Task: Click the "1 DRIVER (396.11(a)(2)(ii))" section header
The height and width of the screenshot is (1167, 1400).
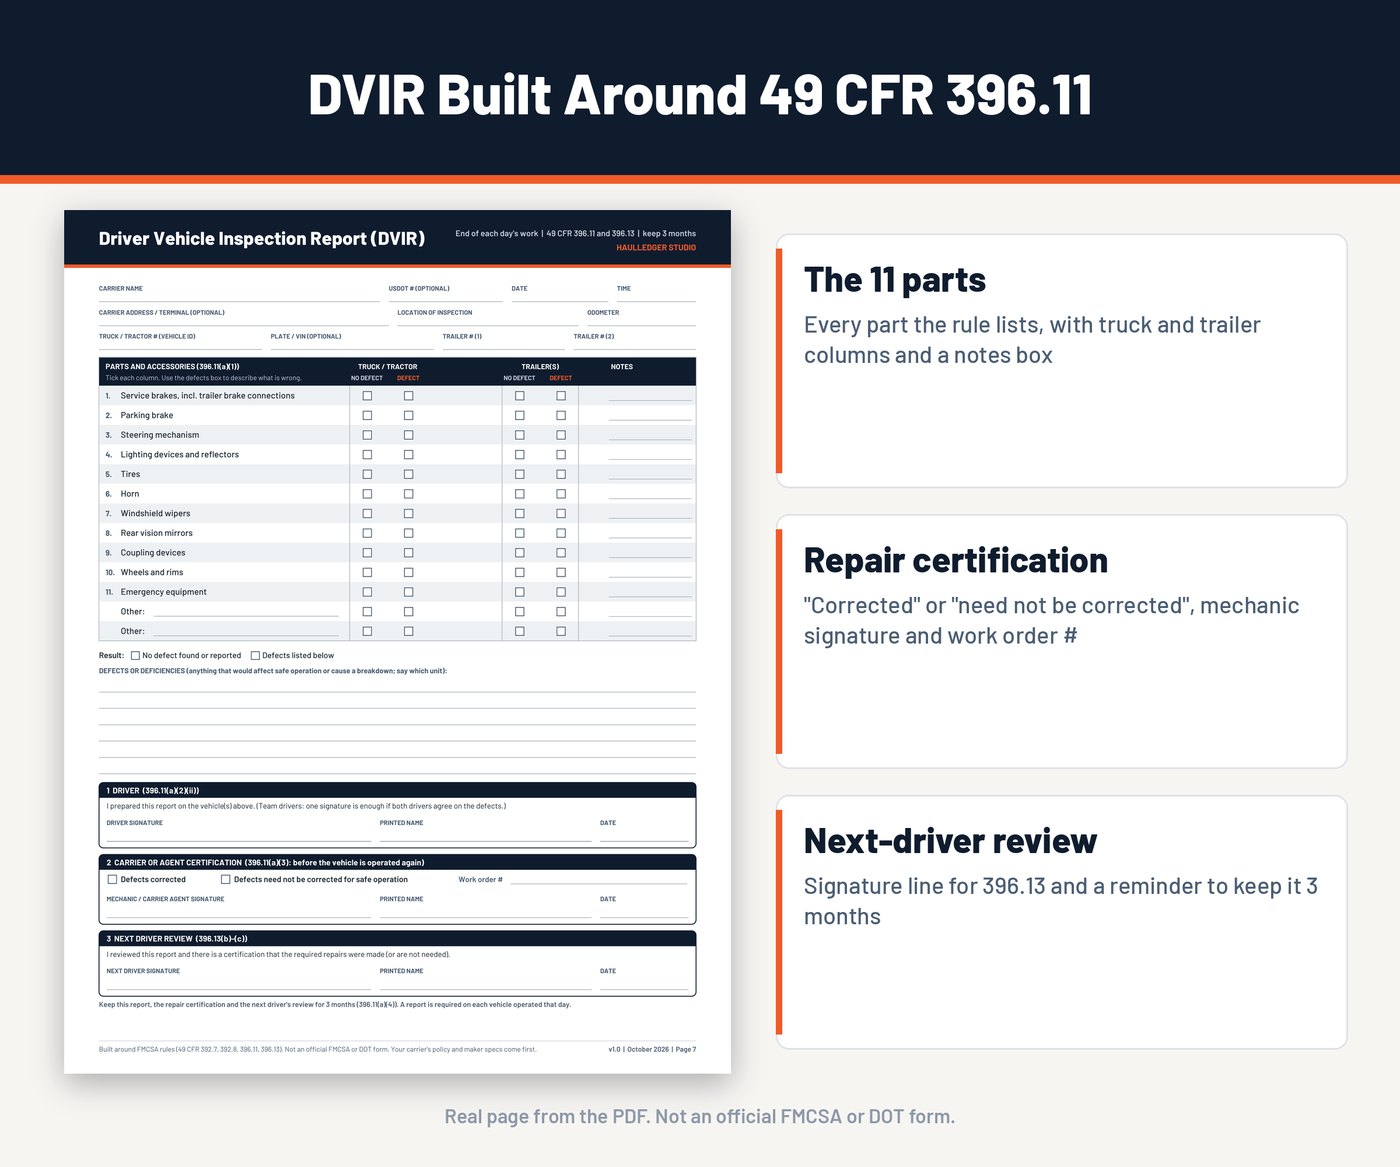Action: (x=397, y=790)
